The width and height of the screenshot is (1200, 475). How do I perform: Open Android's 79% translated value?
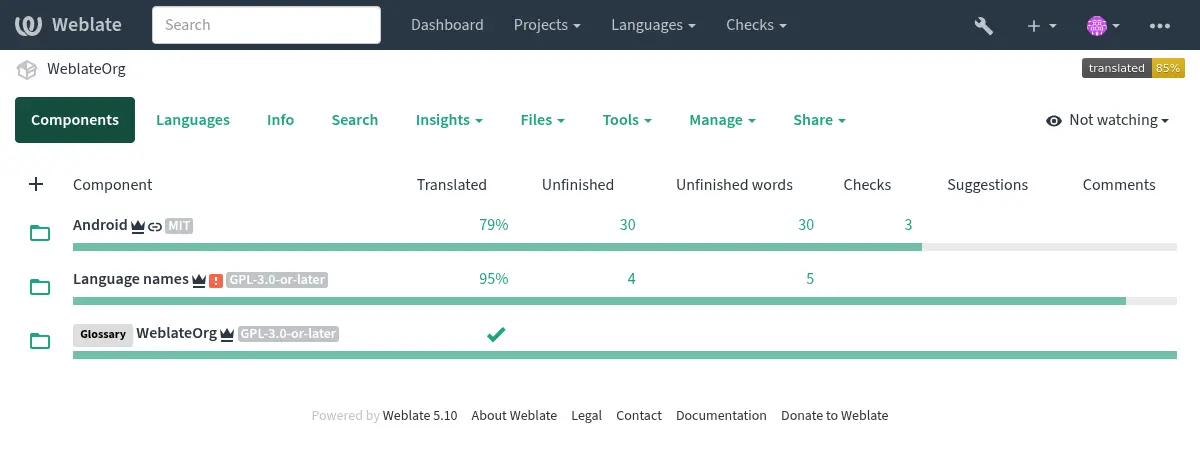tap(494, 225)
